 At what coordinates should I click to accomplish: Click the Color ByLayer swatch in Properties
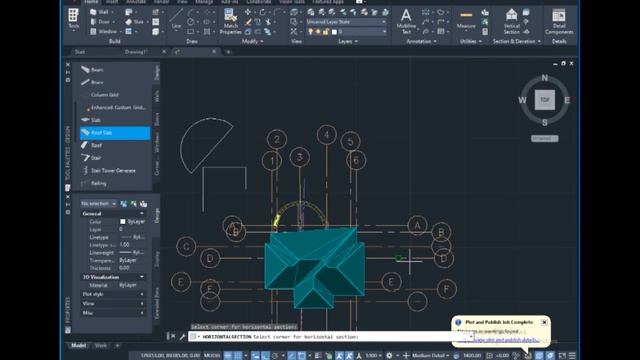tap(123, 222)
